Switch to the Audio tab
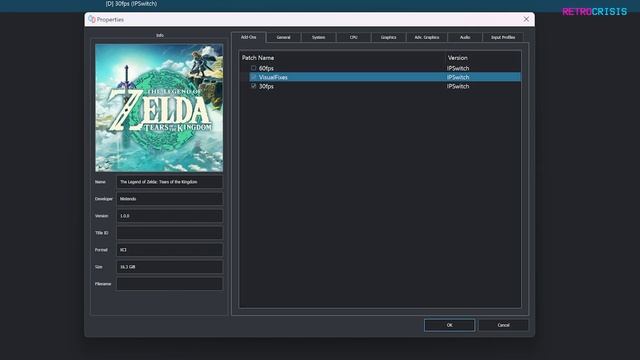 pyautogui.click(x=465, y=38)
